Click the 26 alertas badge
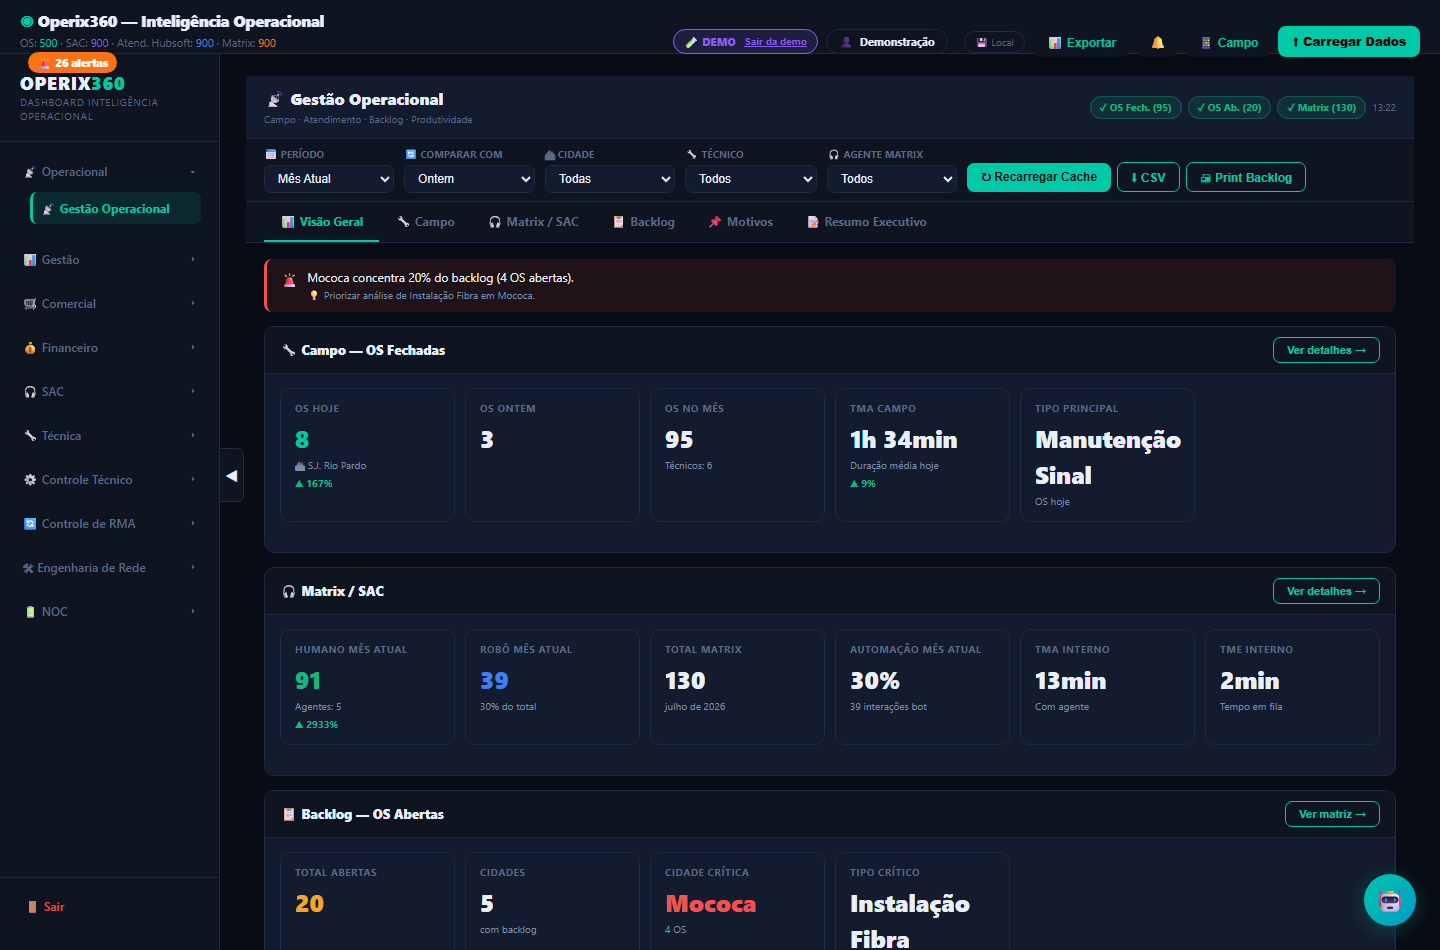1440x950 pixels. [x=73, y=63]
